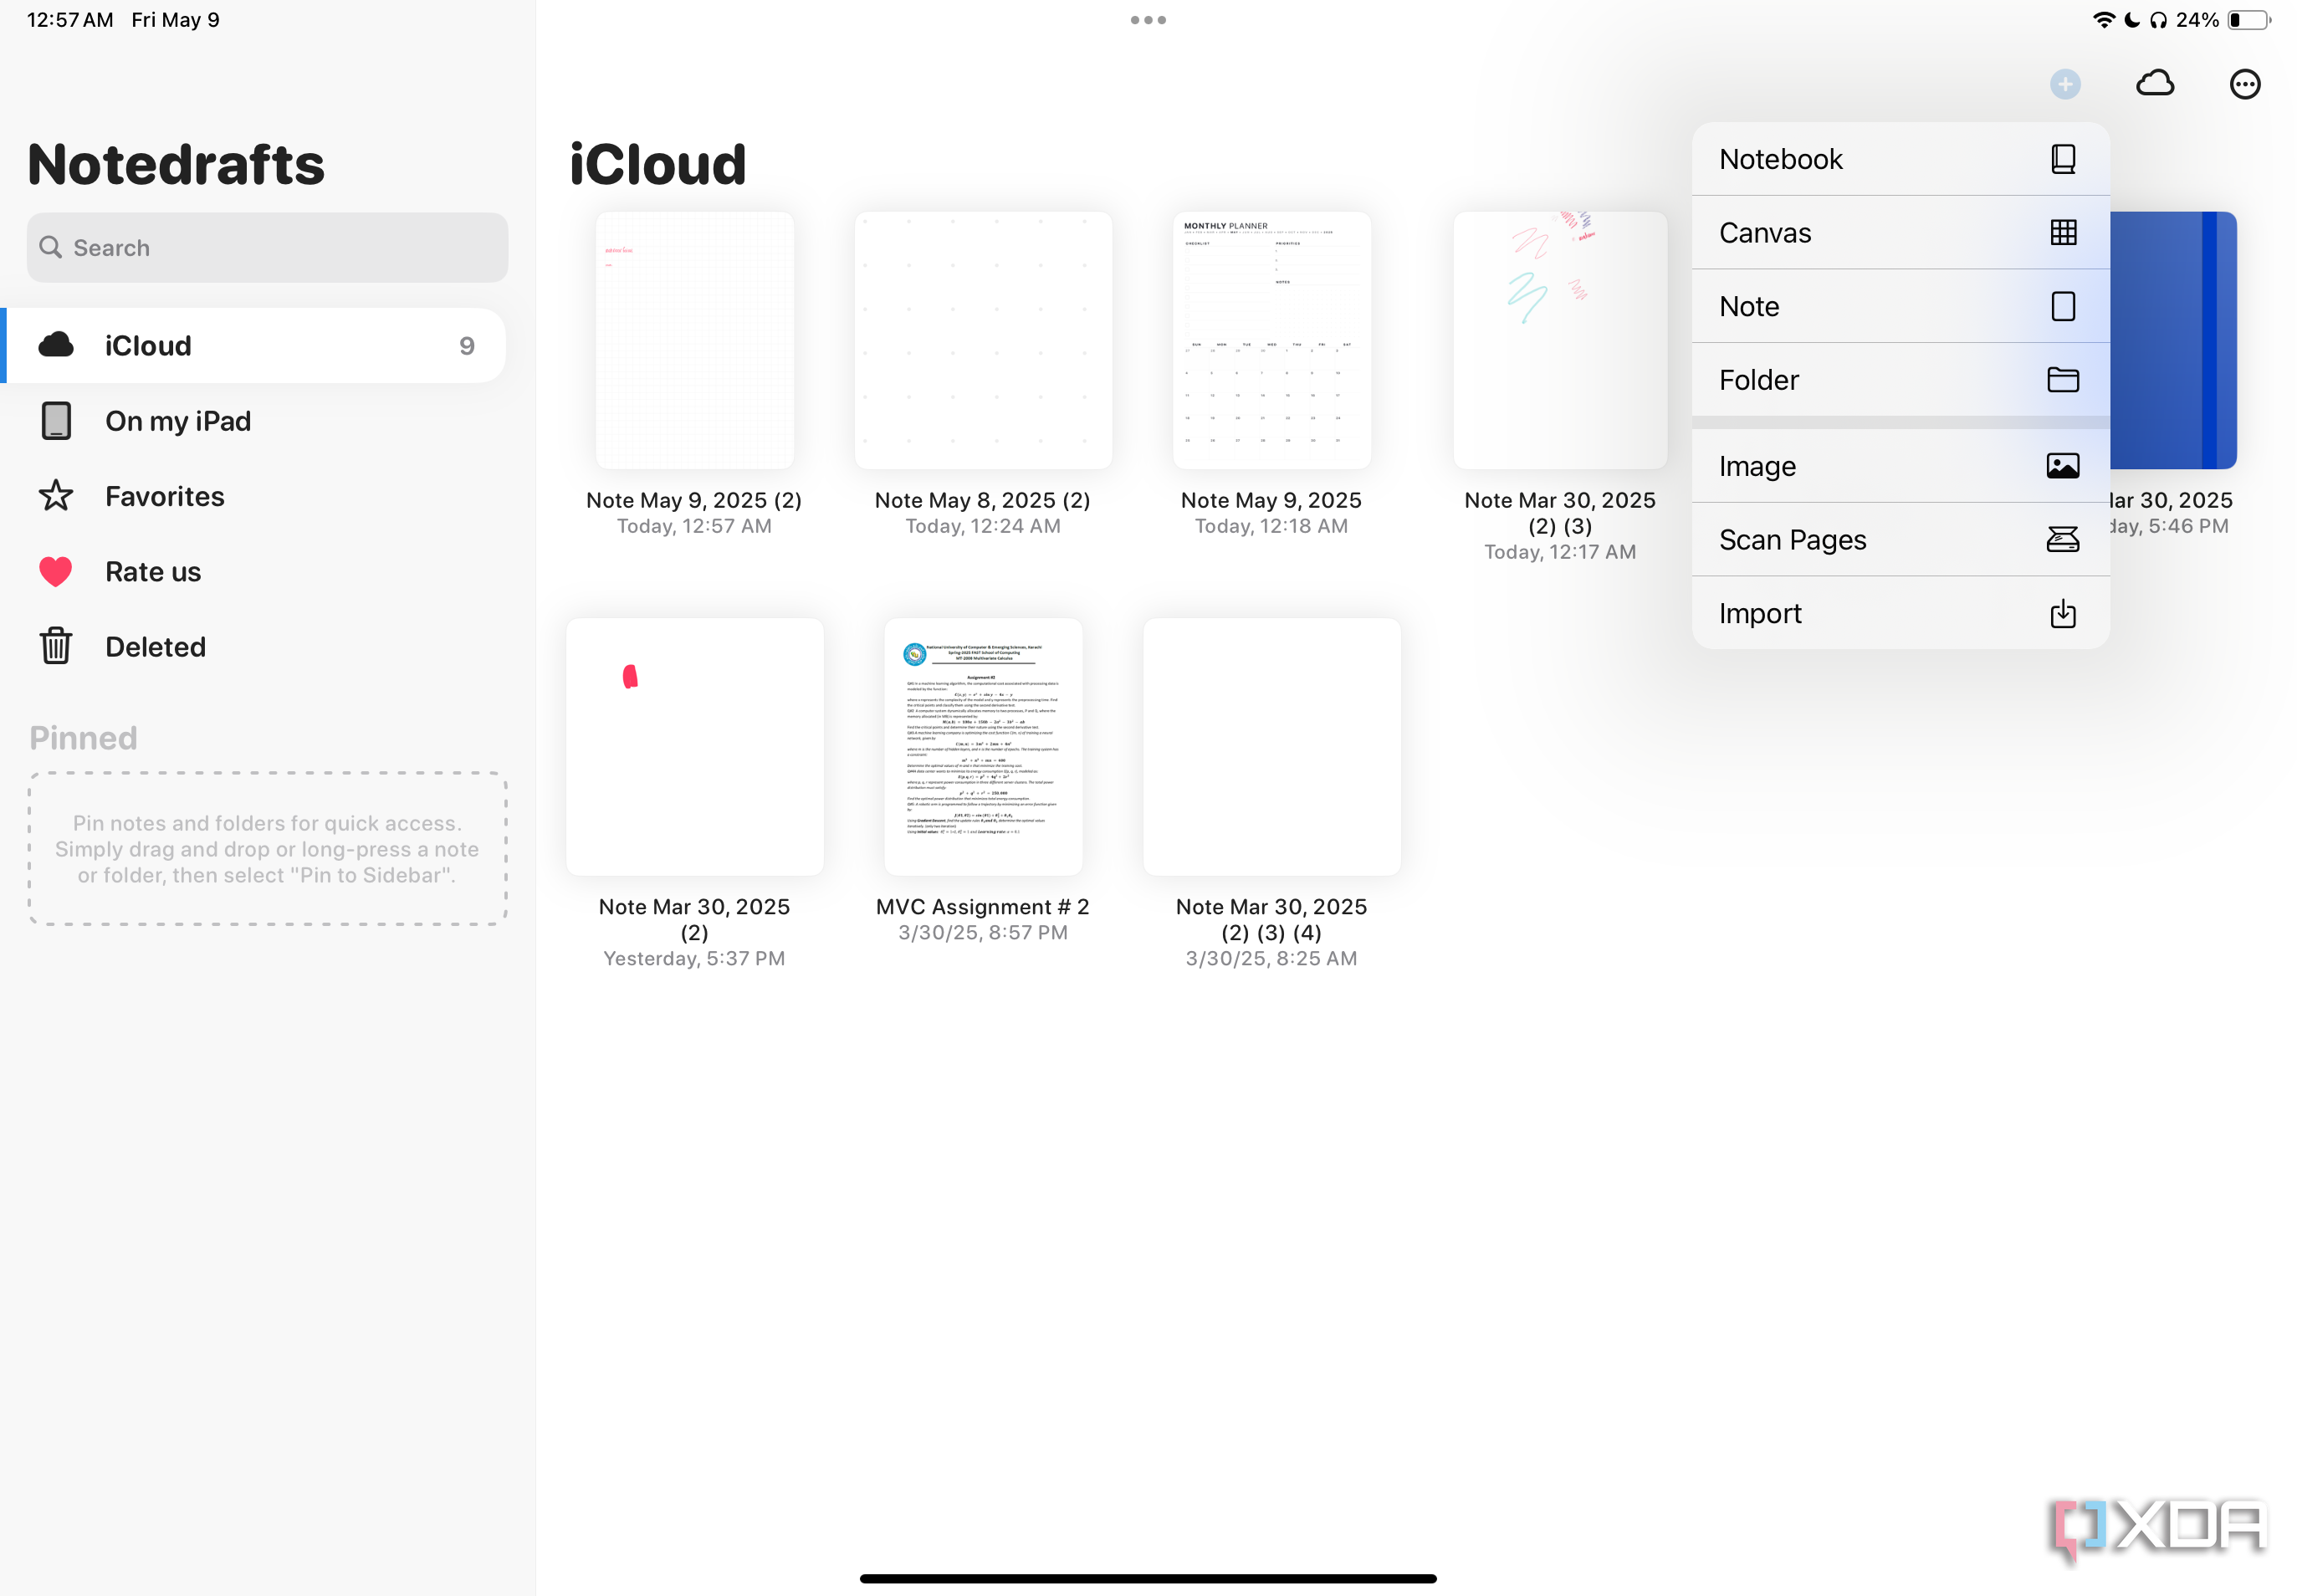This screenshot has height=1596, width=2297.
Task: Choose Folder from the new item menu
Action: coord(1900,380)
